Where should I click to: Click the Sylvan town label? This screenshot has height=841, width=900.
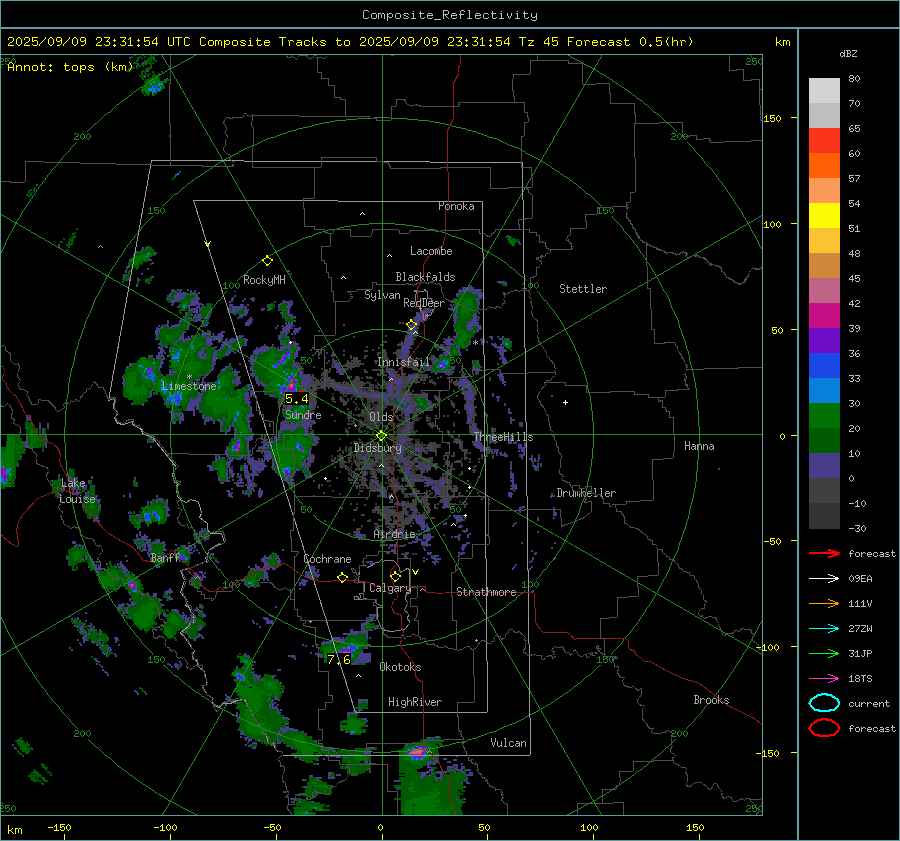[382, 295]
